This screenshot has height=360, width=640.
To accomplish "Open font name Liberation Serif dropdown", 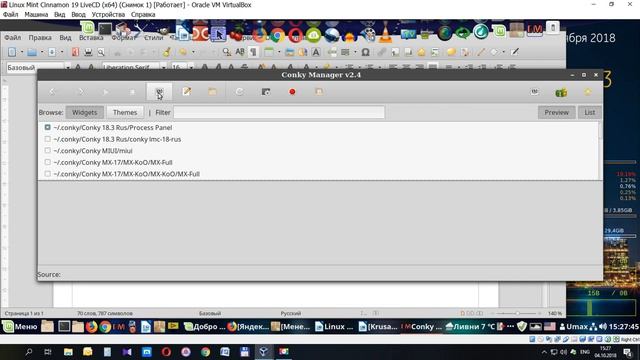I will [x=163, y=67].
